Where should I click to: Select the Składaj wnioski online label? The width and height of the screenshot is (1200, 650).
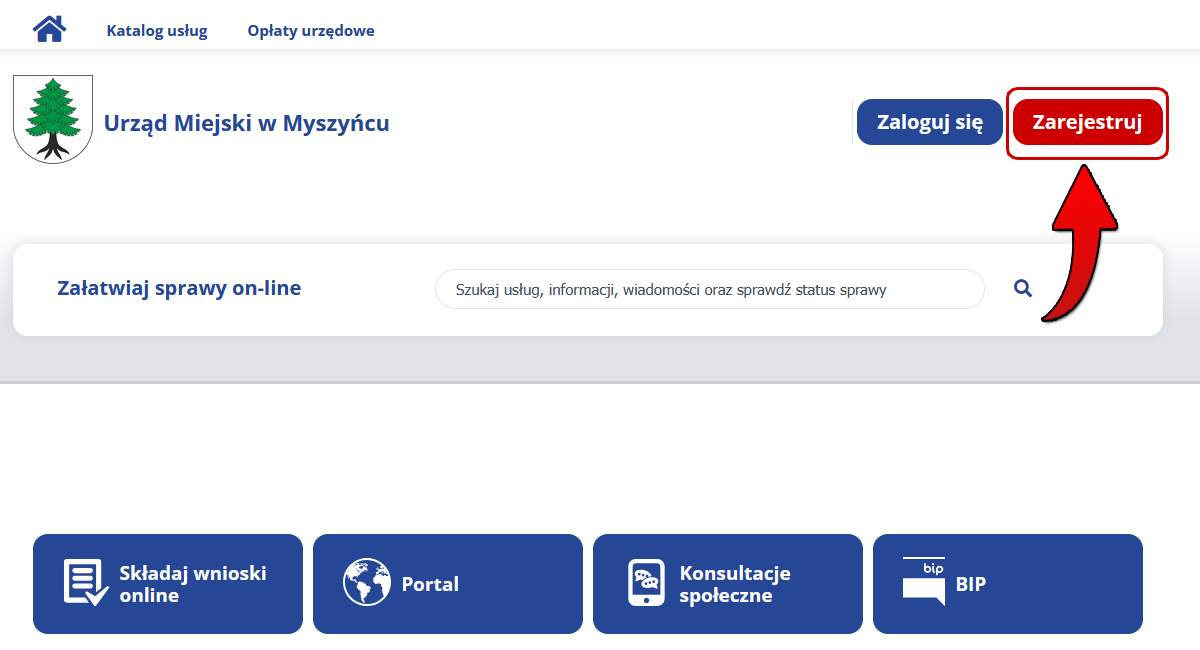(x=193, y=584)
